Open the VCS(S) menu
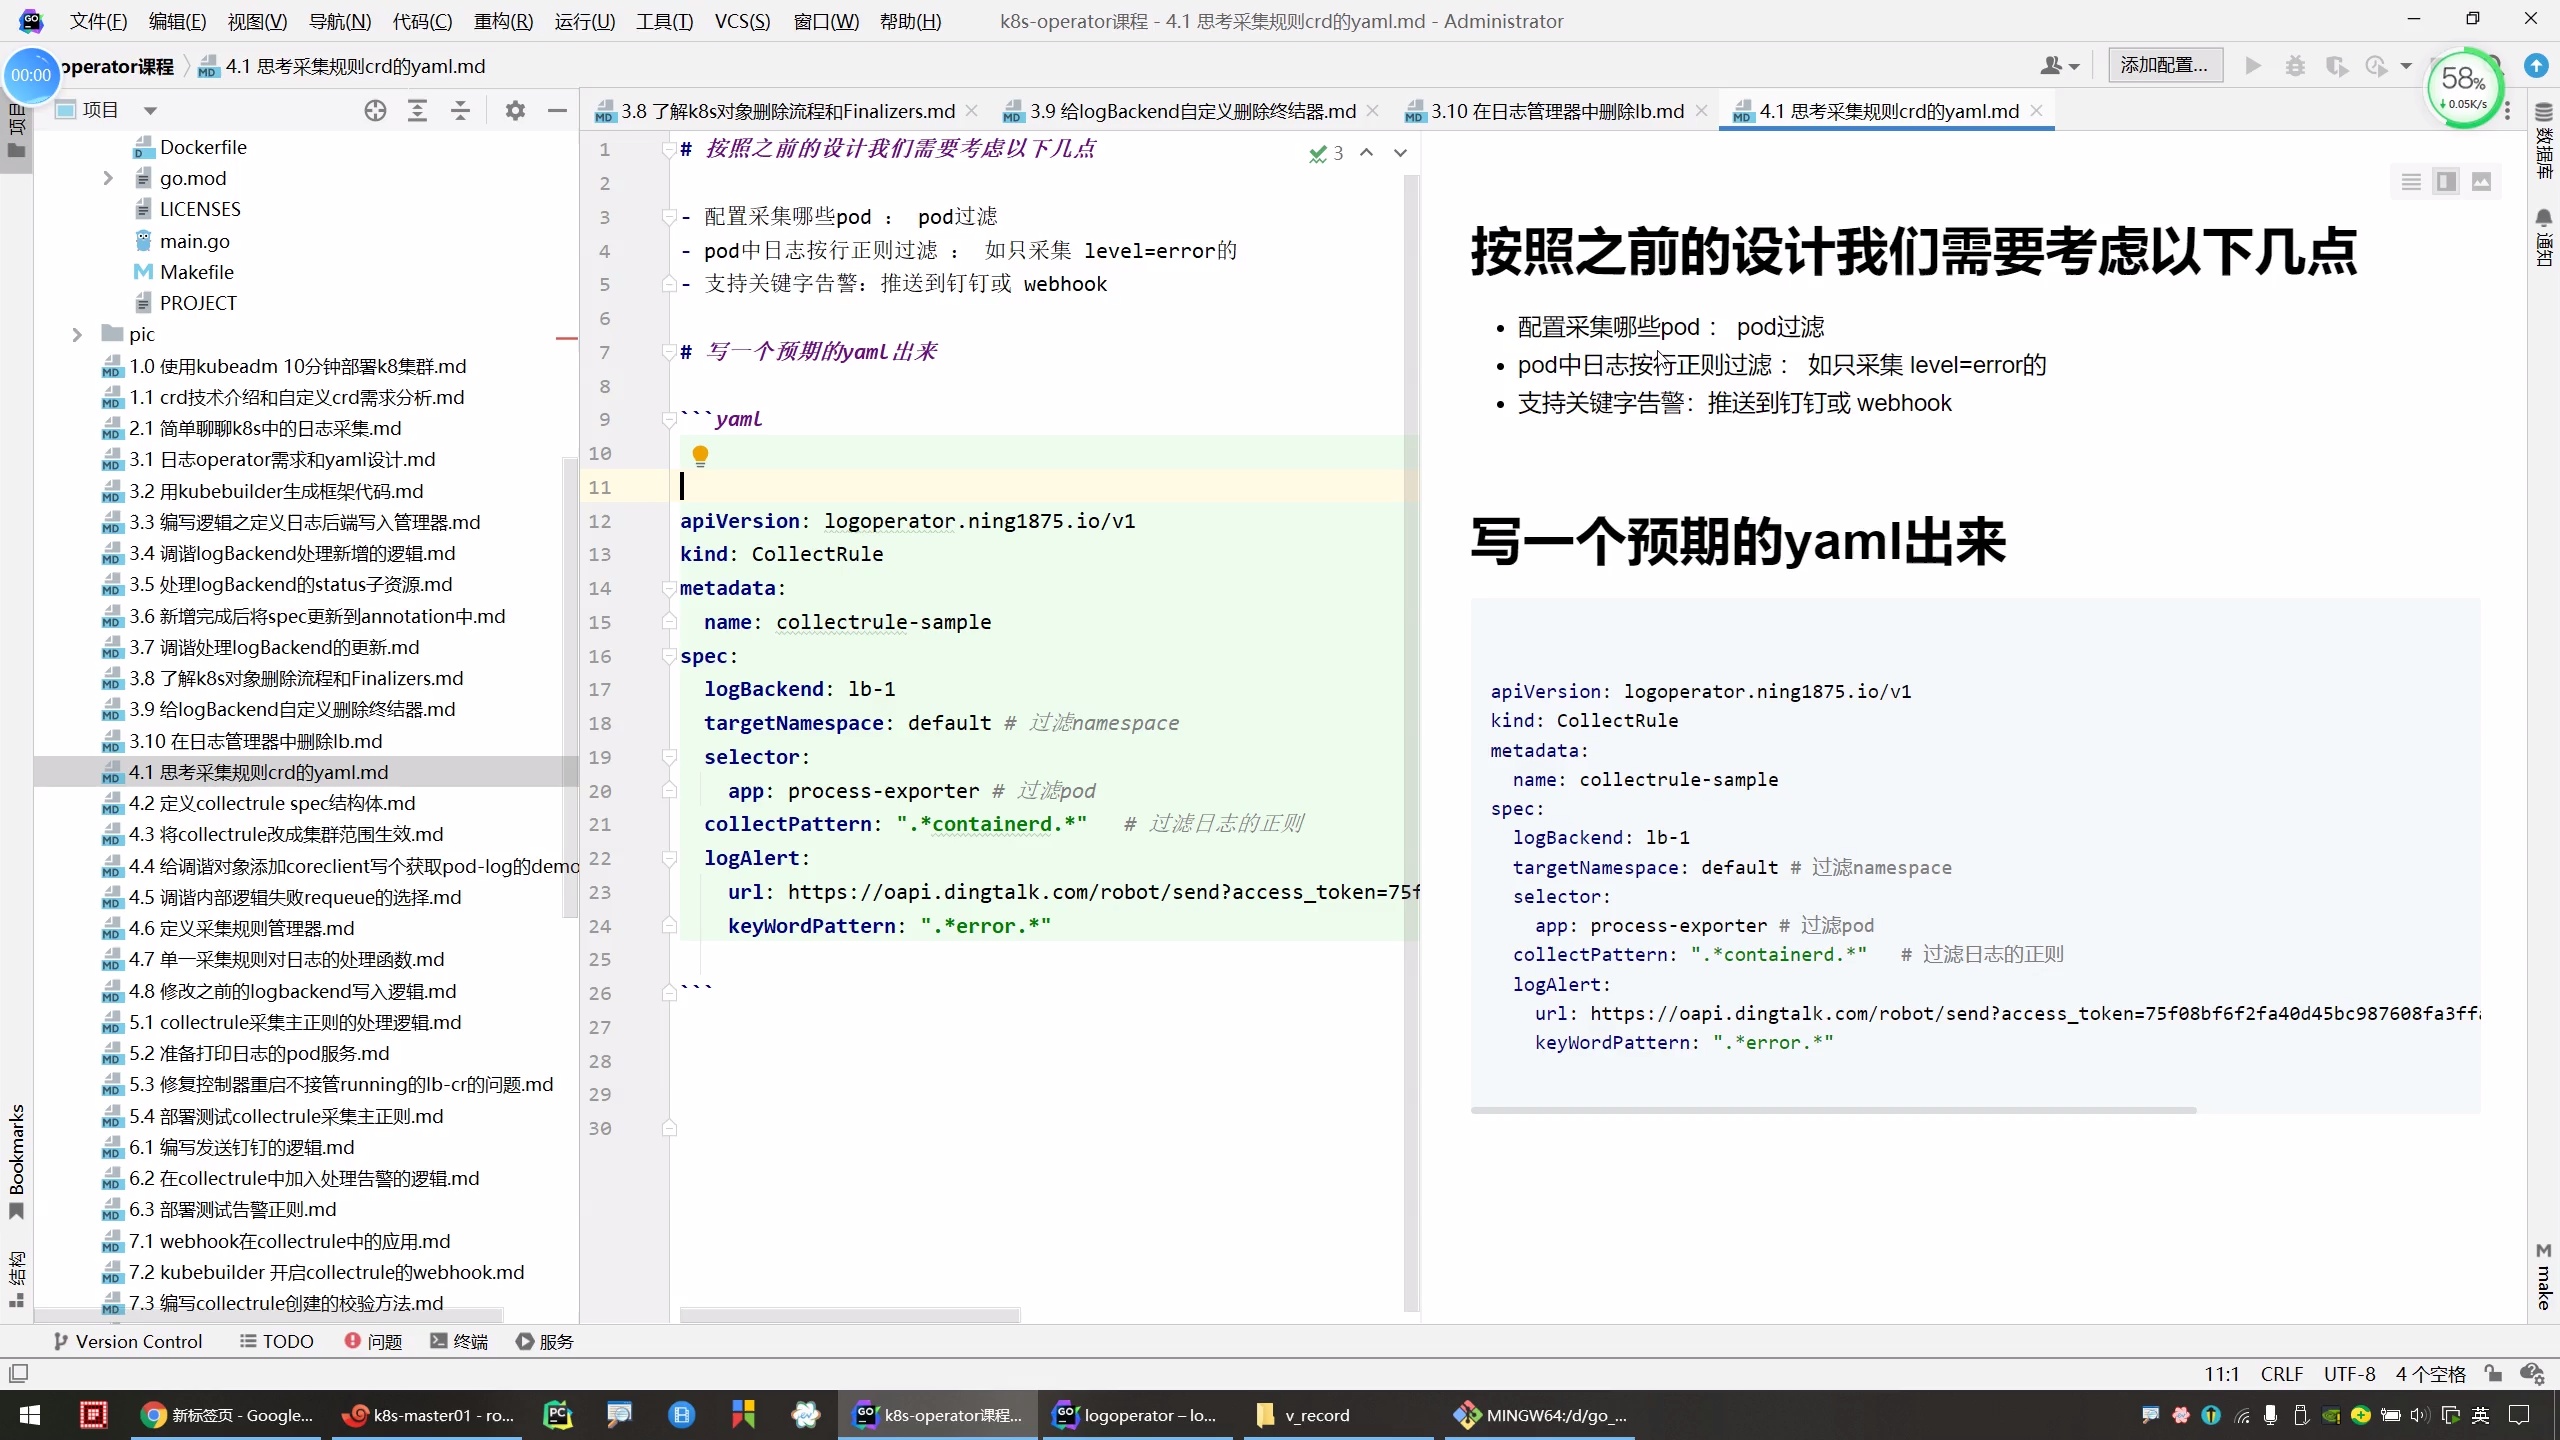The image size is (2560, 1440). click(740, 21)
